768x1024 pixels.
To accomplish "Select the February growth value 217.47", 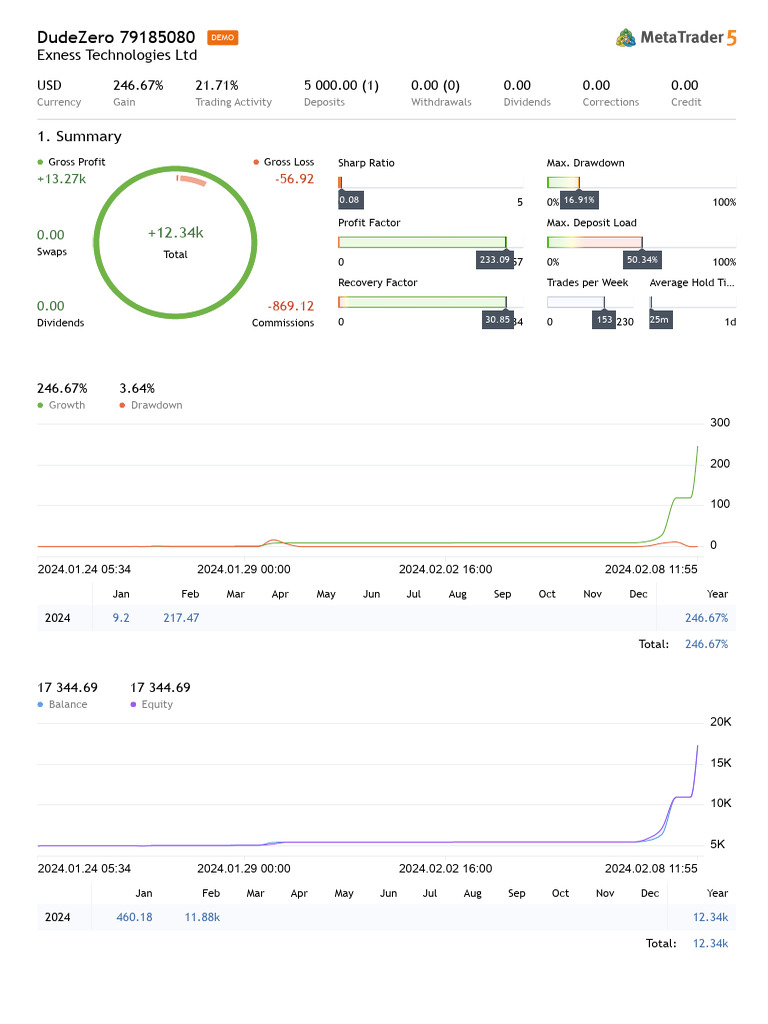I will click(181, 618).
